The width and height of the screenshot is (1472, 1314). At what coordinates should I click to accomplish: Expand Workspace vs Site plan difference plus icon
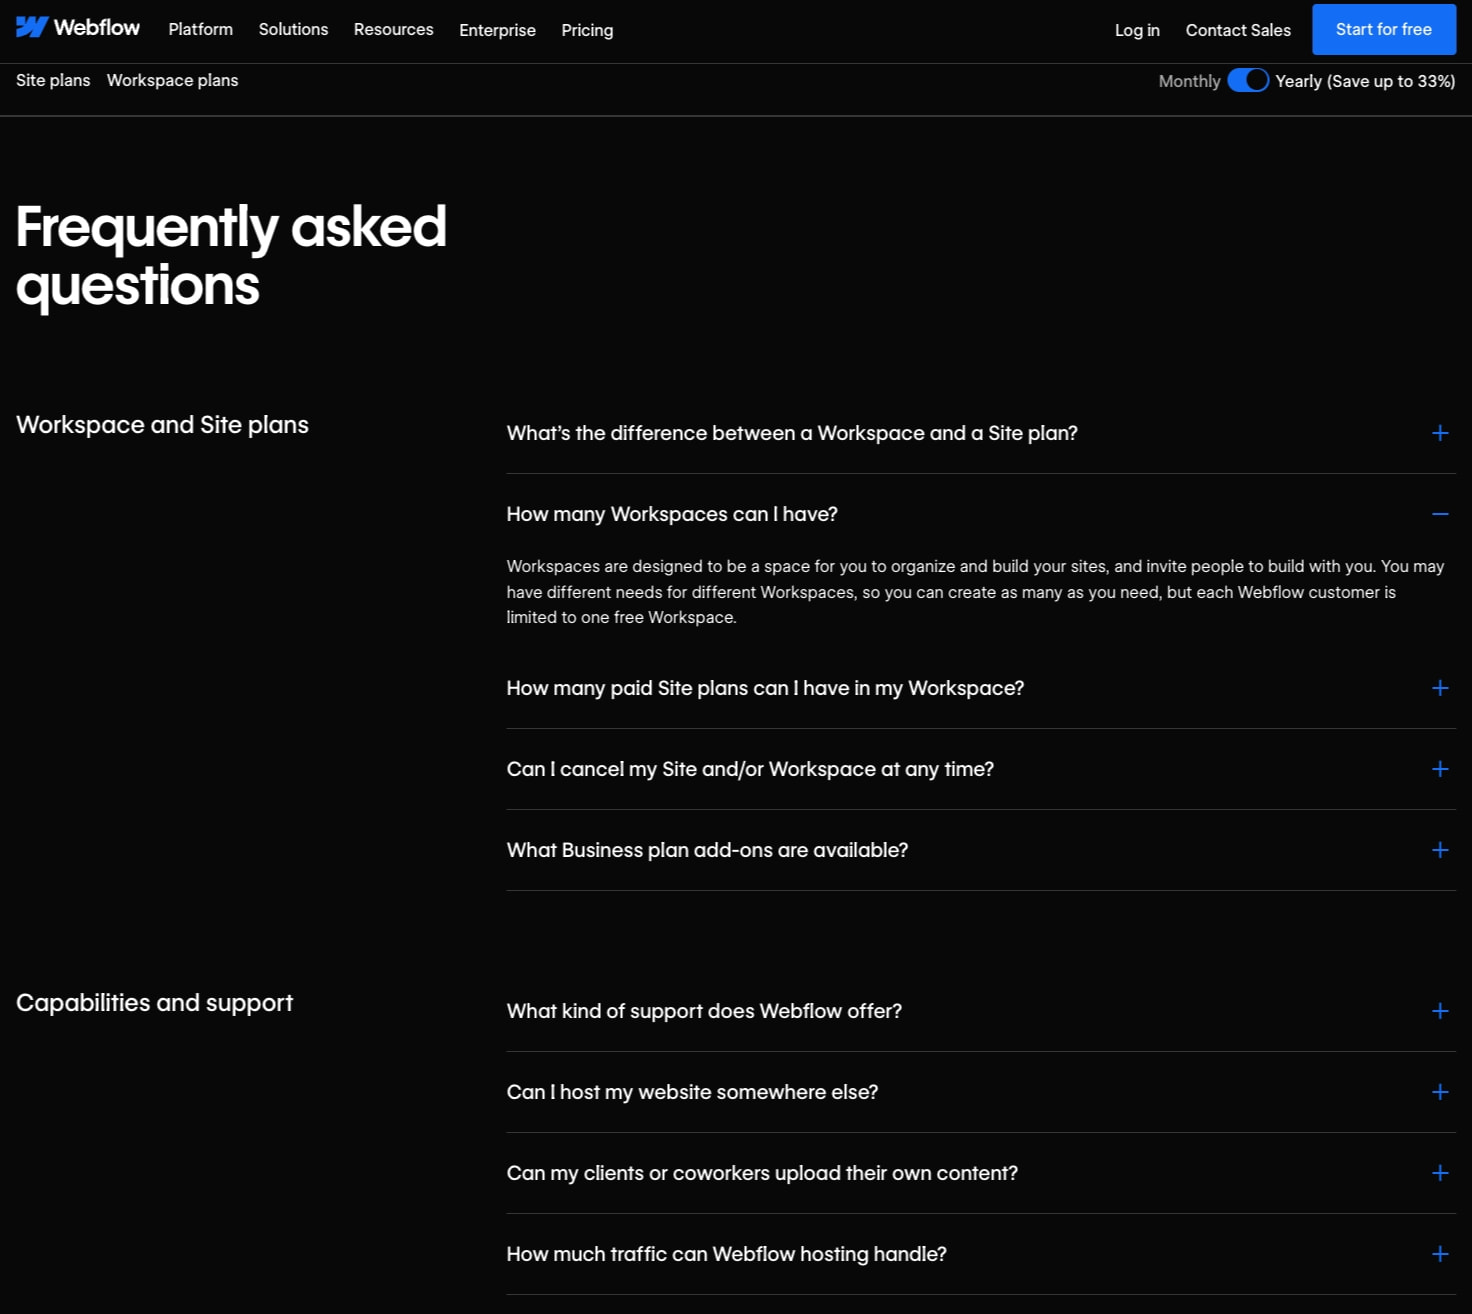[1440, 433]
